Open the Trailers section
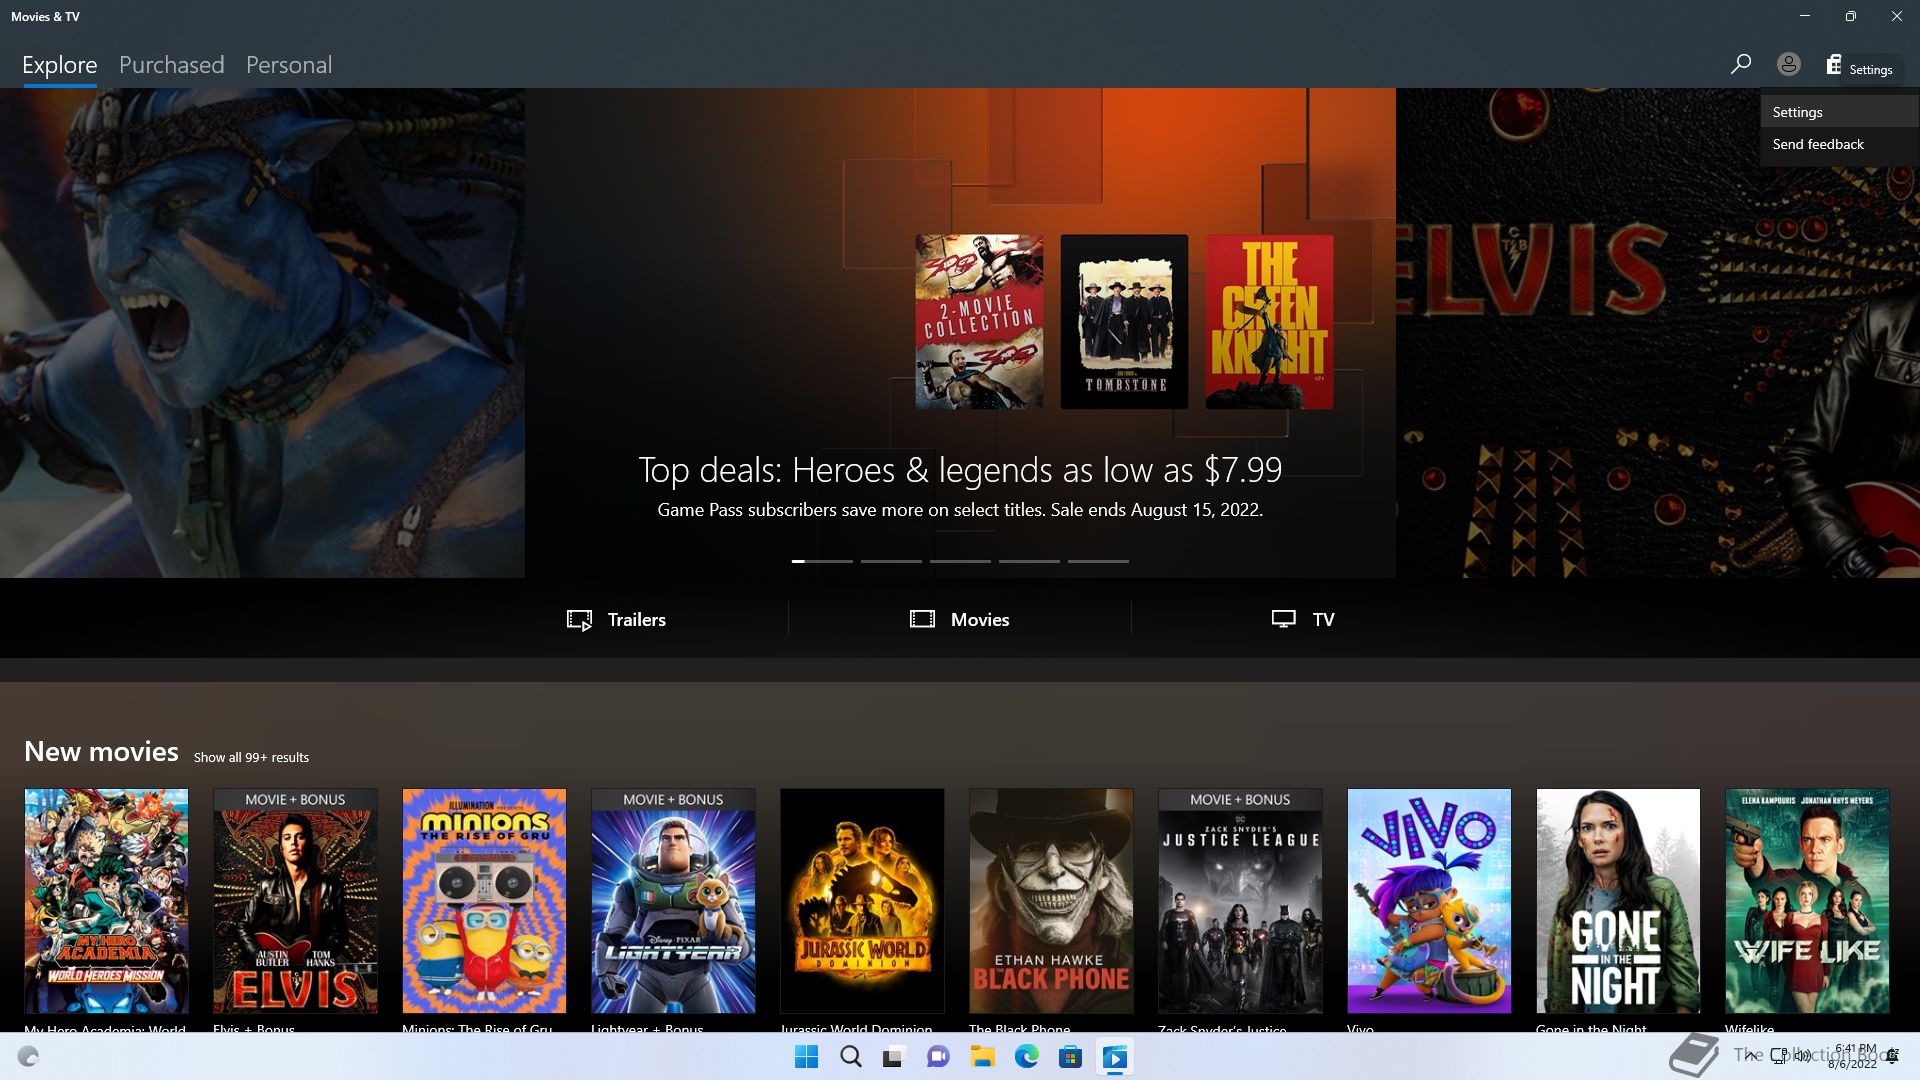 [x=616, y=619]
